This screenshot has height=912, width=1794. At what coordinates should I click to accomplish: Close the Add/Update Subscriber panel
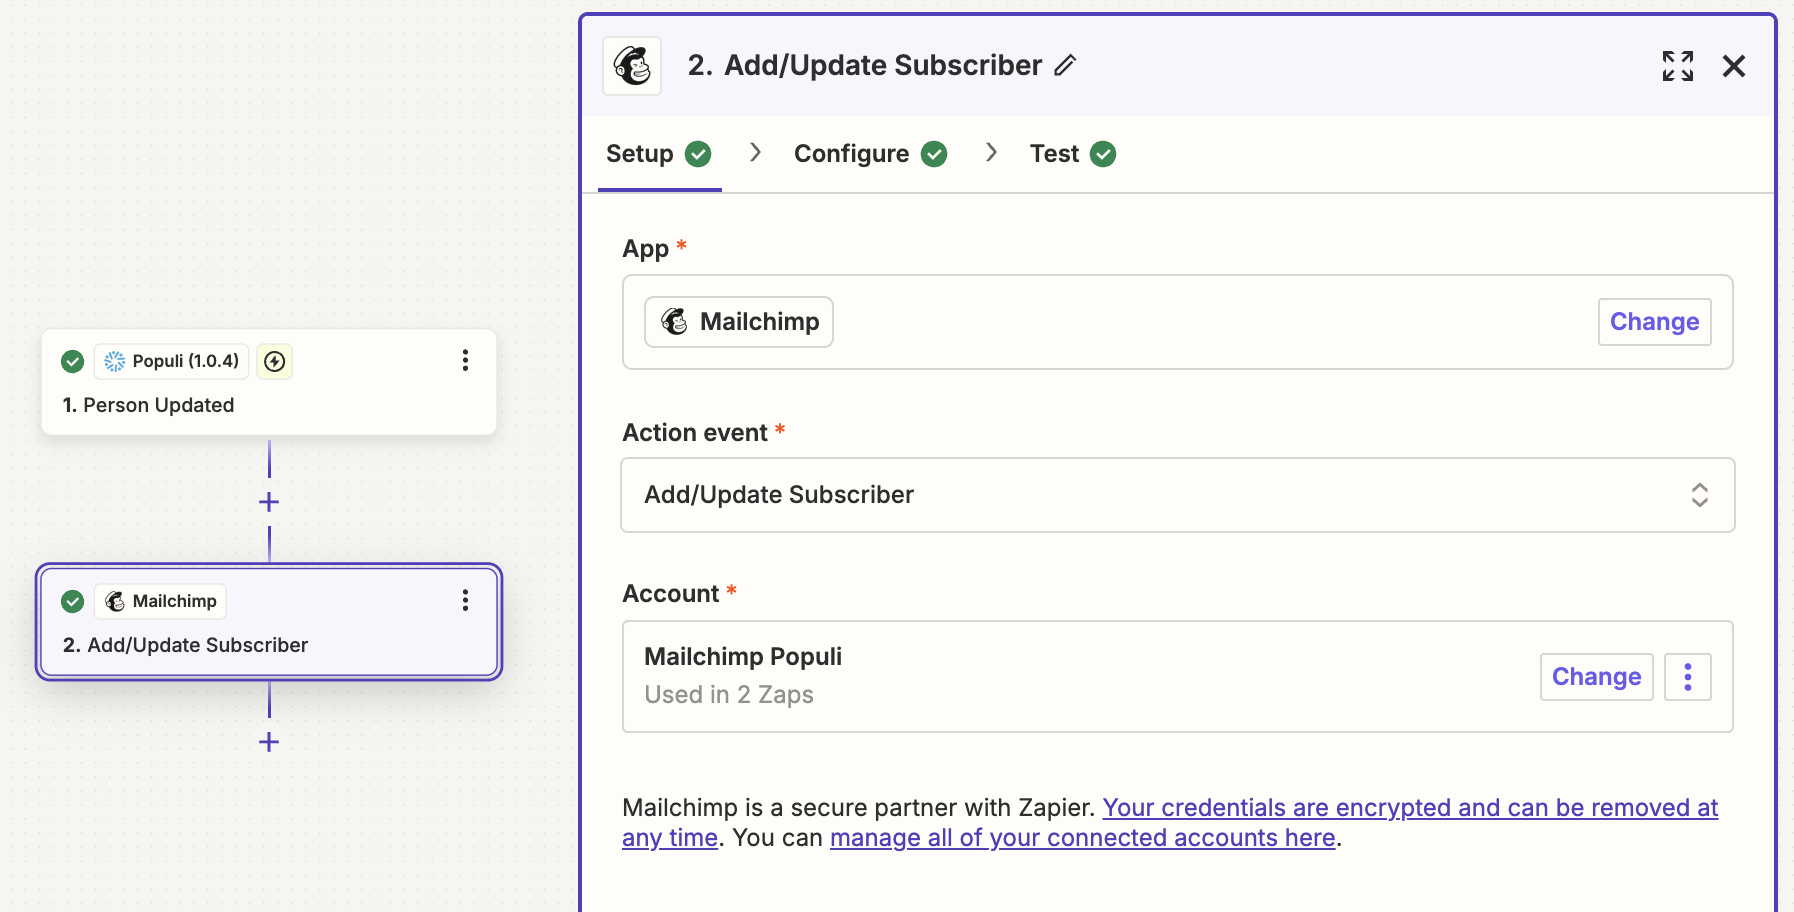point(1734,66)
